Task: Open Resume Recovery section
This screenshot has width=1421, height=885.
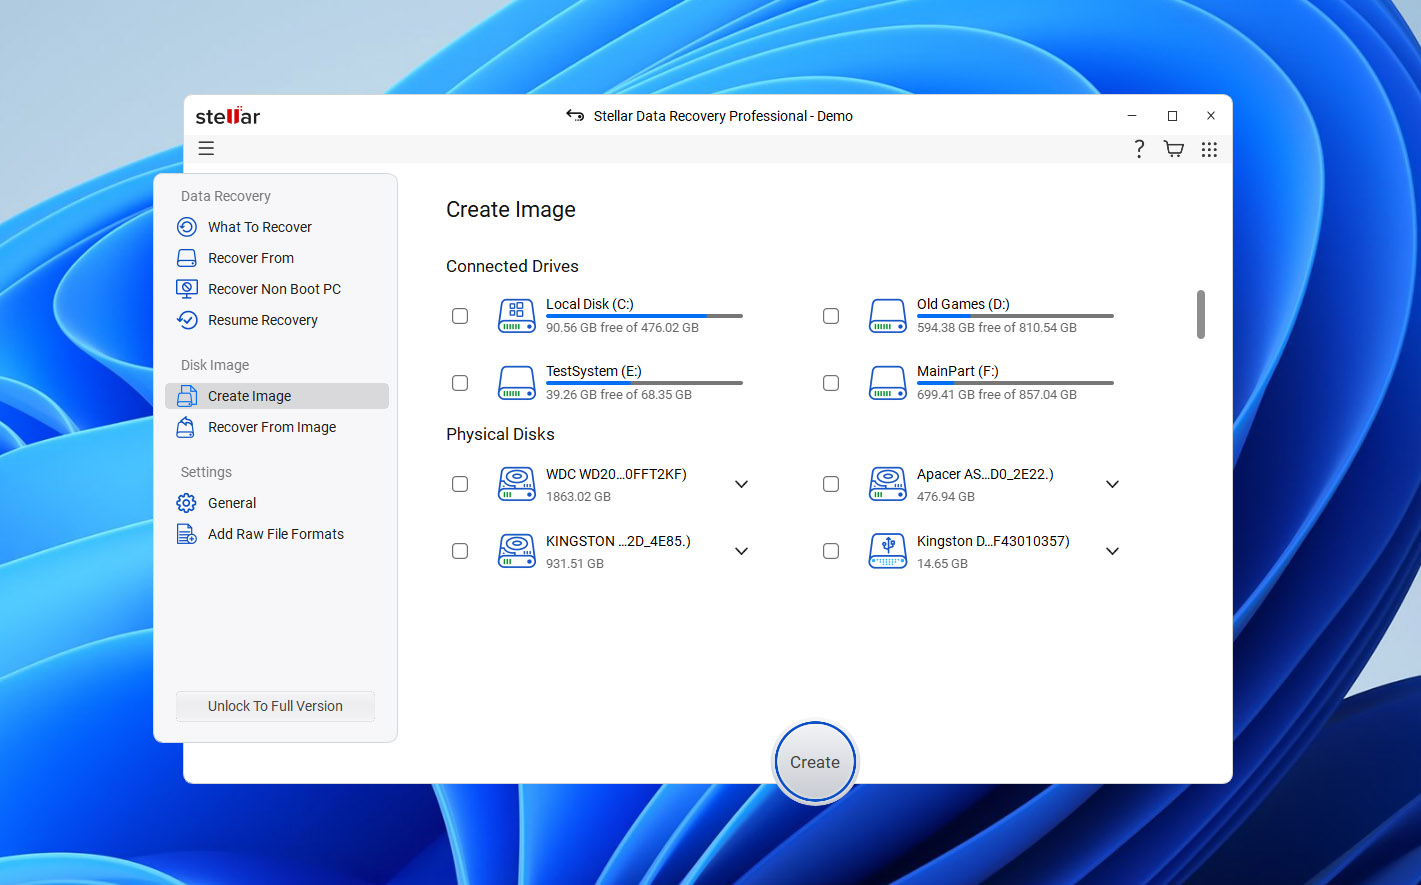Action: click(263, 320)
